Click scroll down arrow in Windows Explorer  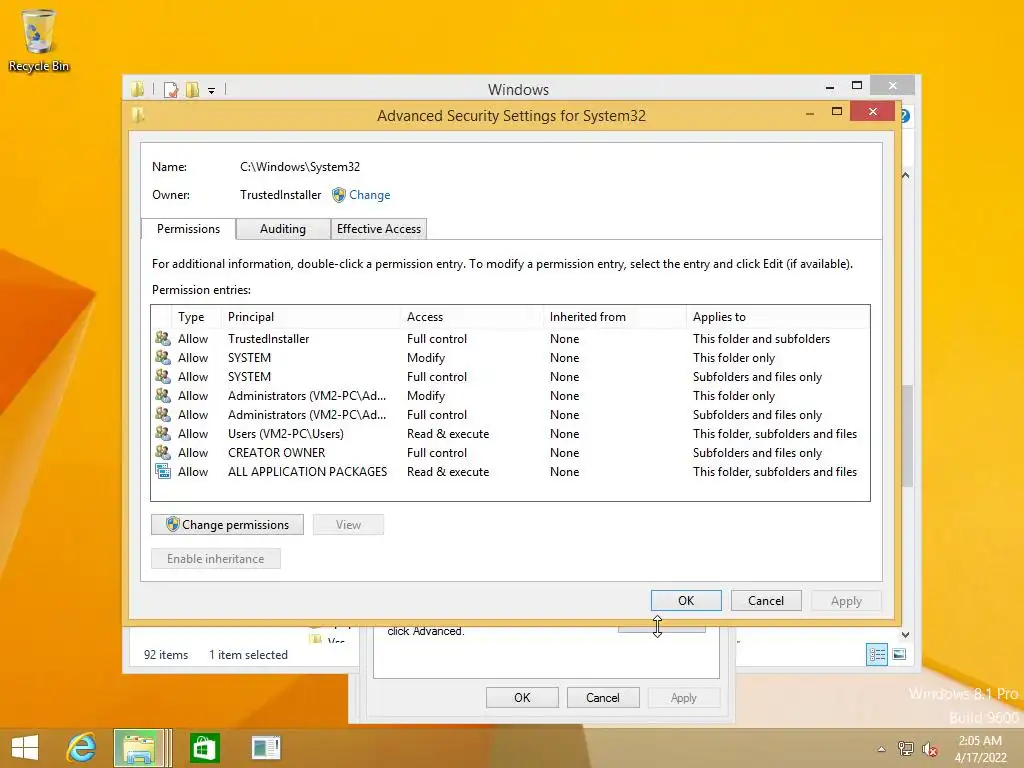[906, 635]
